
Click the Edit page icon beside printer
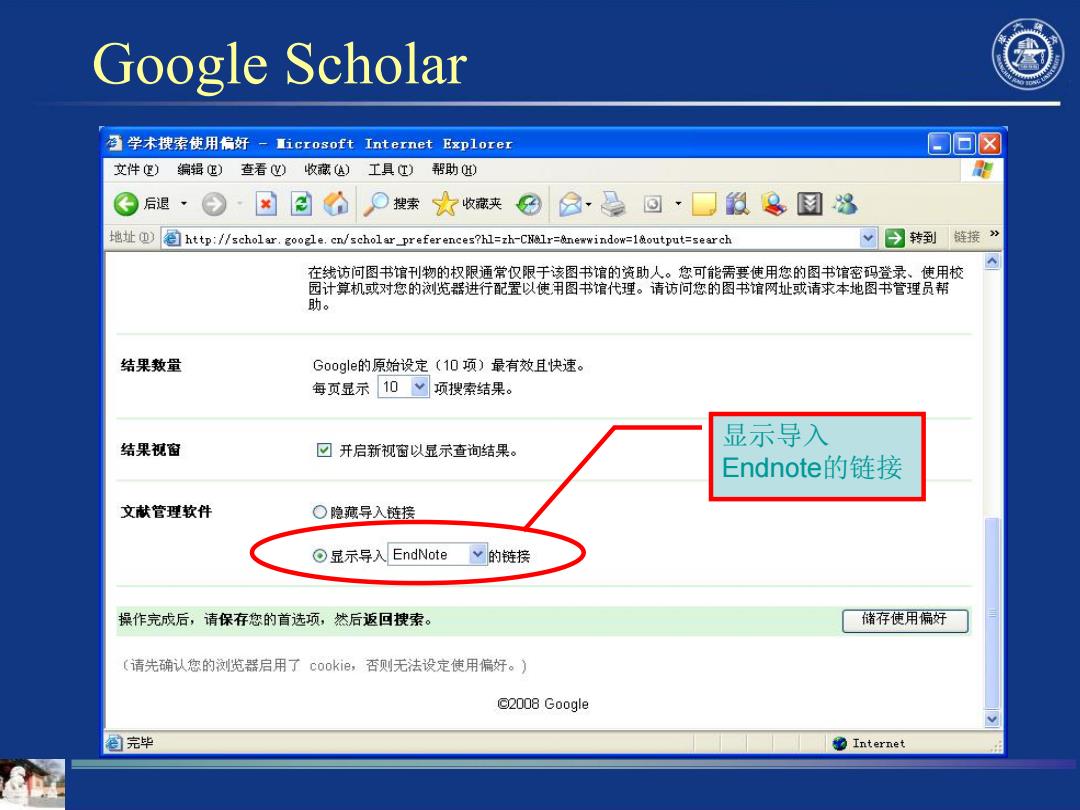tap(653, 204)
